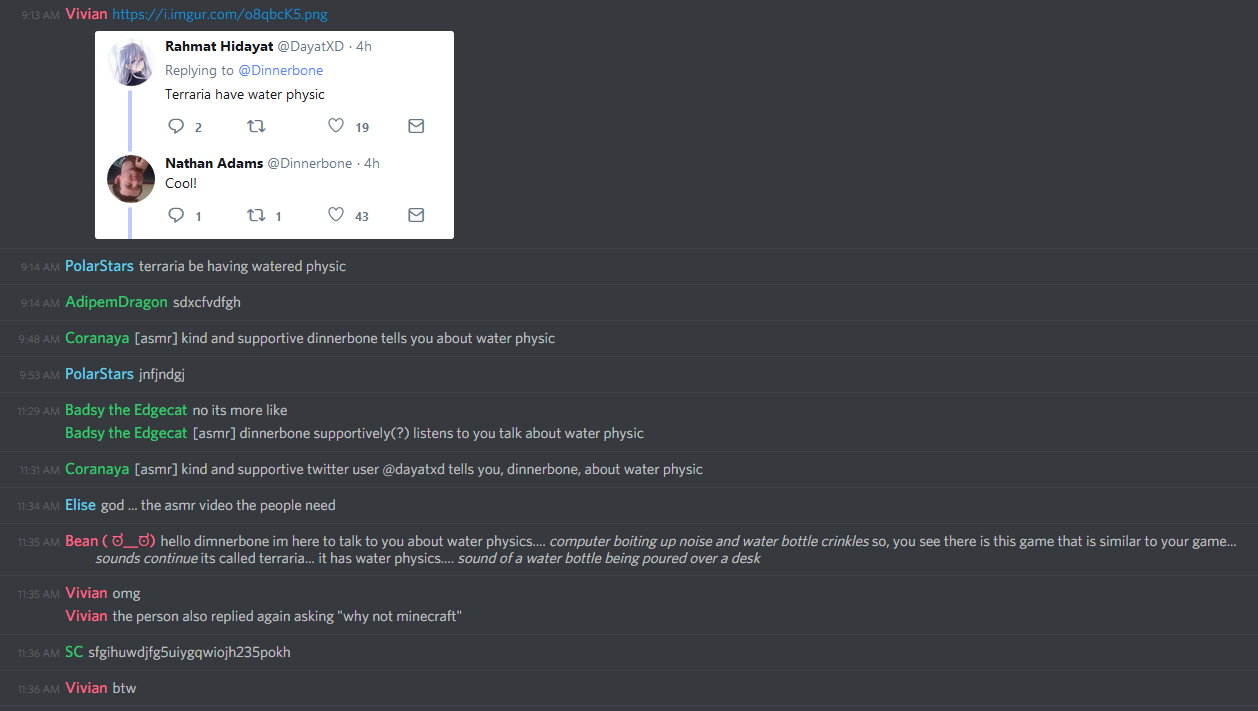
Task: Like Rahmat Hidayat's tweet heart icon
Action: tap(336, 126)
